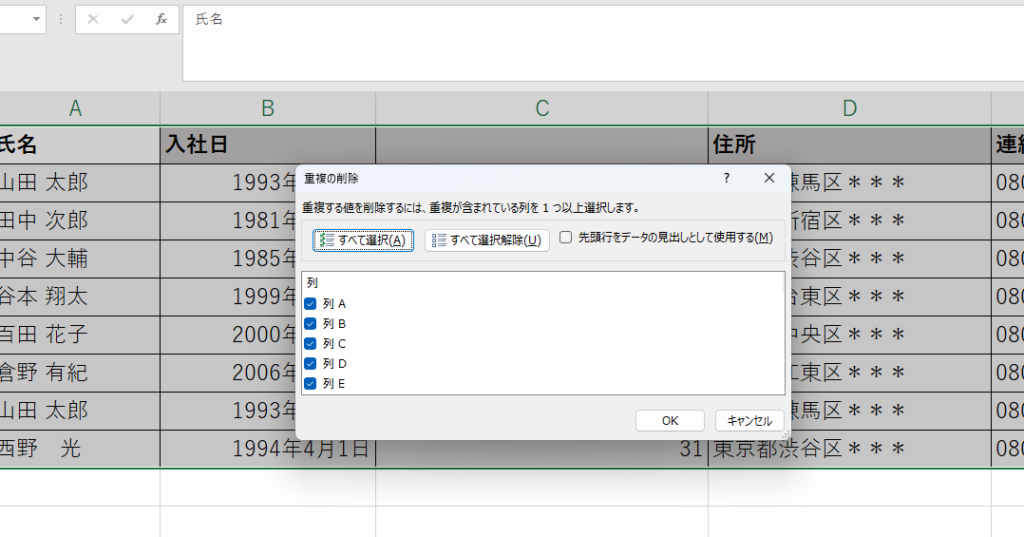The height and width of the screenshot is (537, 1024).
Task: Click the formula bar cancel X icon
Action: [x=93, y=19]
